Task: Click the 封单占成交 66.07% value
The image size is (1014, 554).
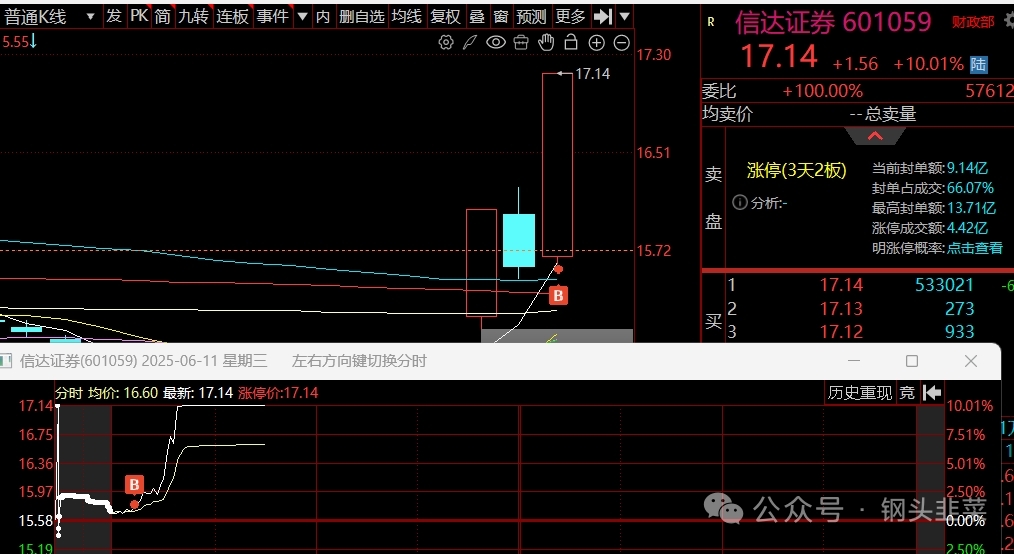Action: pyautogui.click(x=970, y=188)
